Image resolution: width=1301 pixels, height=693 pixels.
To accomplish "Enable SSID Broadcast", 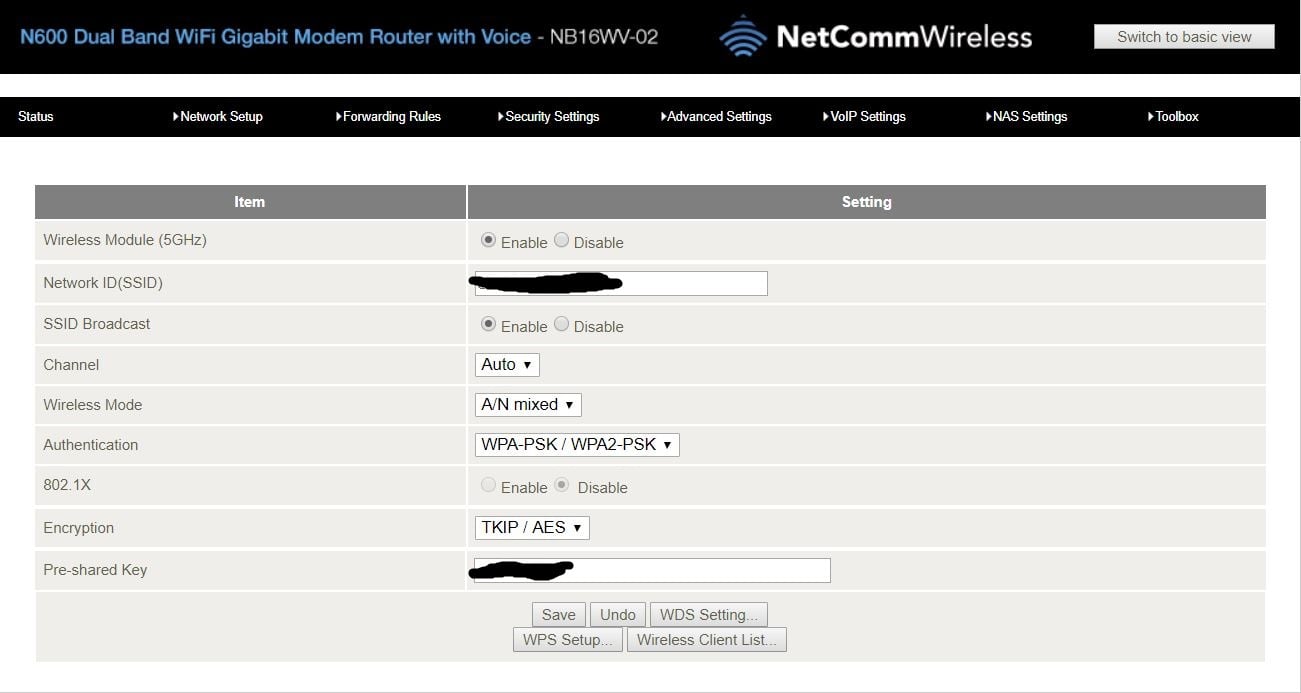I will 488,325.
